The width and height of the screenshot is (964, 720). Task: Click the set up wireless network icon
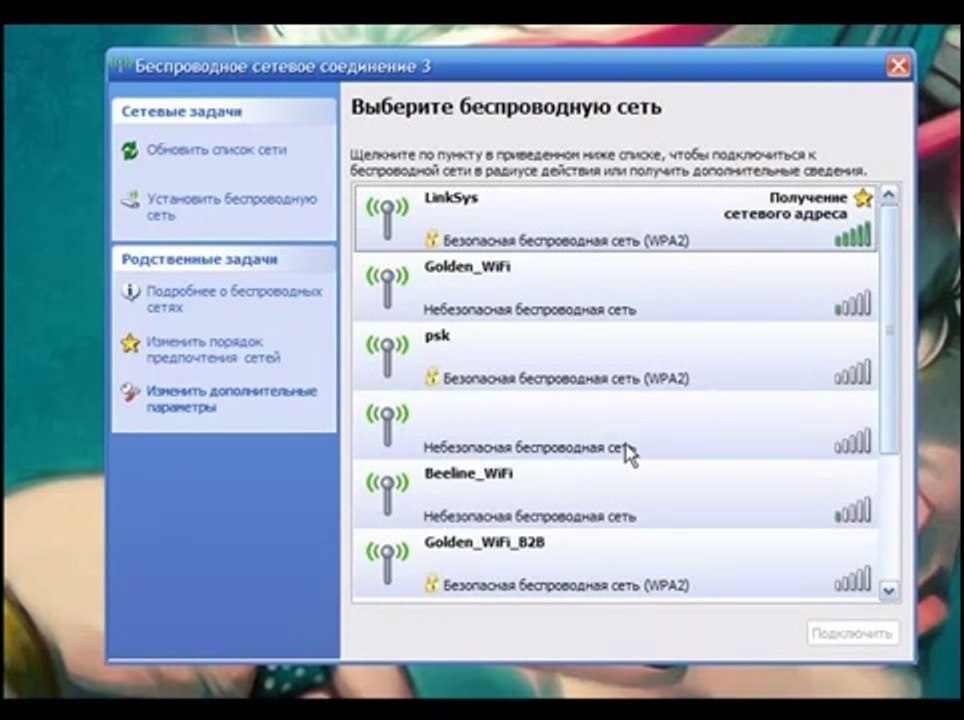(130, 199)
